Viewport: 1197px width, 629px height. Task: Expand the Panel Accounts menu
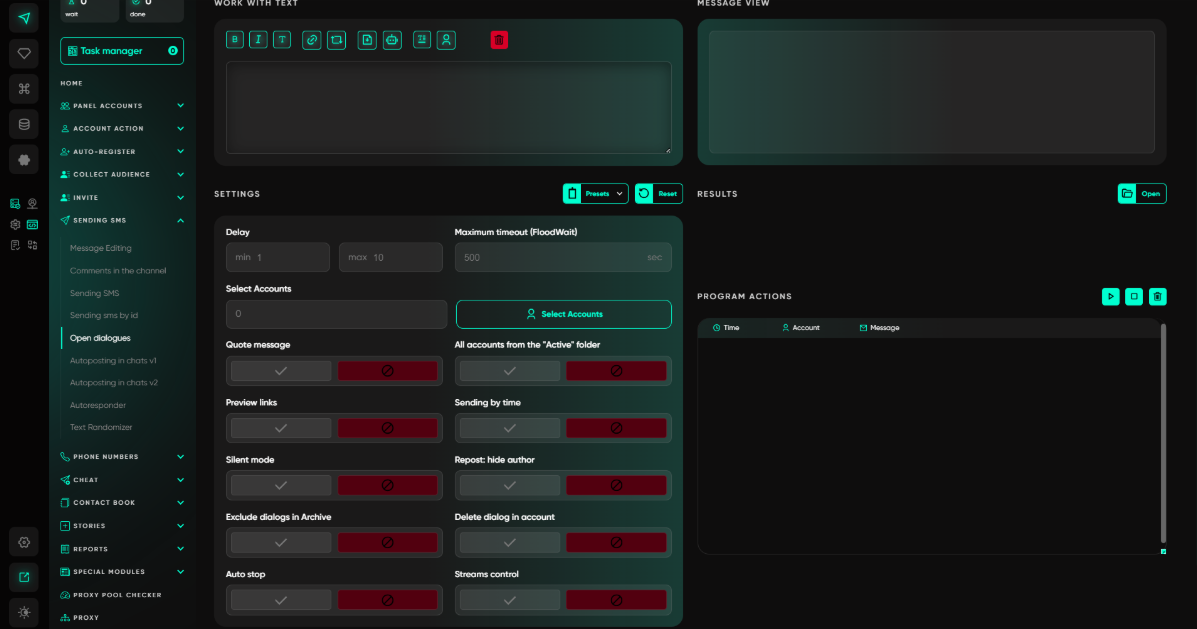coord(122,106)
